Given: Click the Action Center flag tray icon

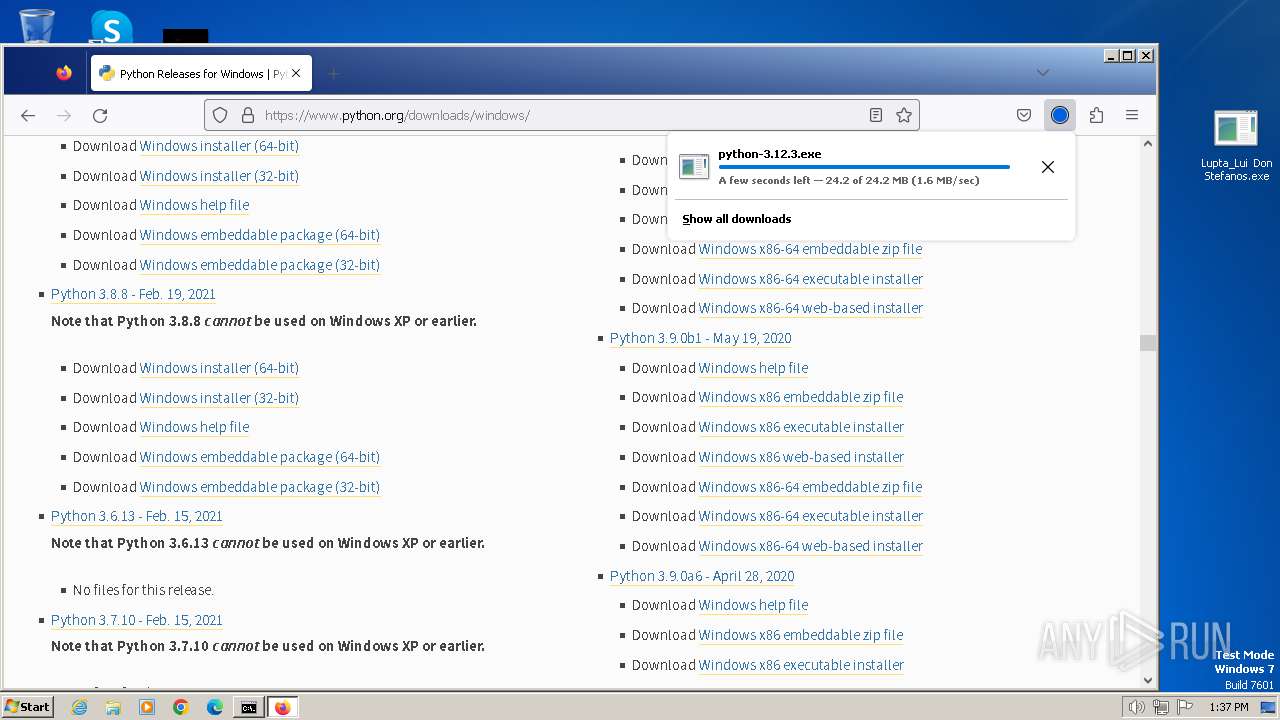Looking at the screenshot, I should (1185, 707).
